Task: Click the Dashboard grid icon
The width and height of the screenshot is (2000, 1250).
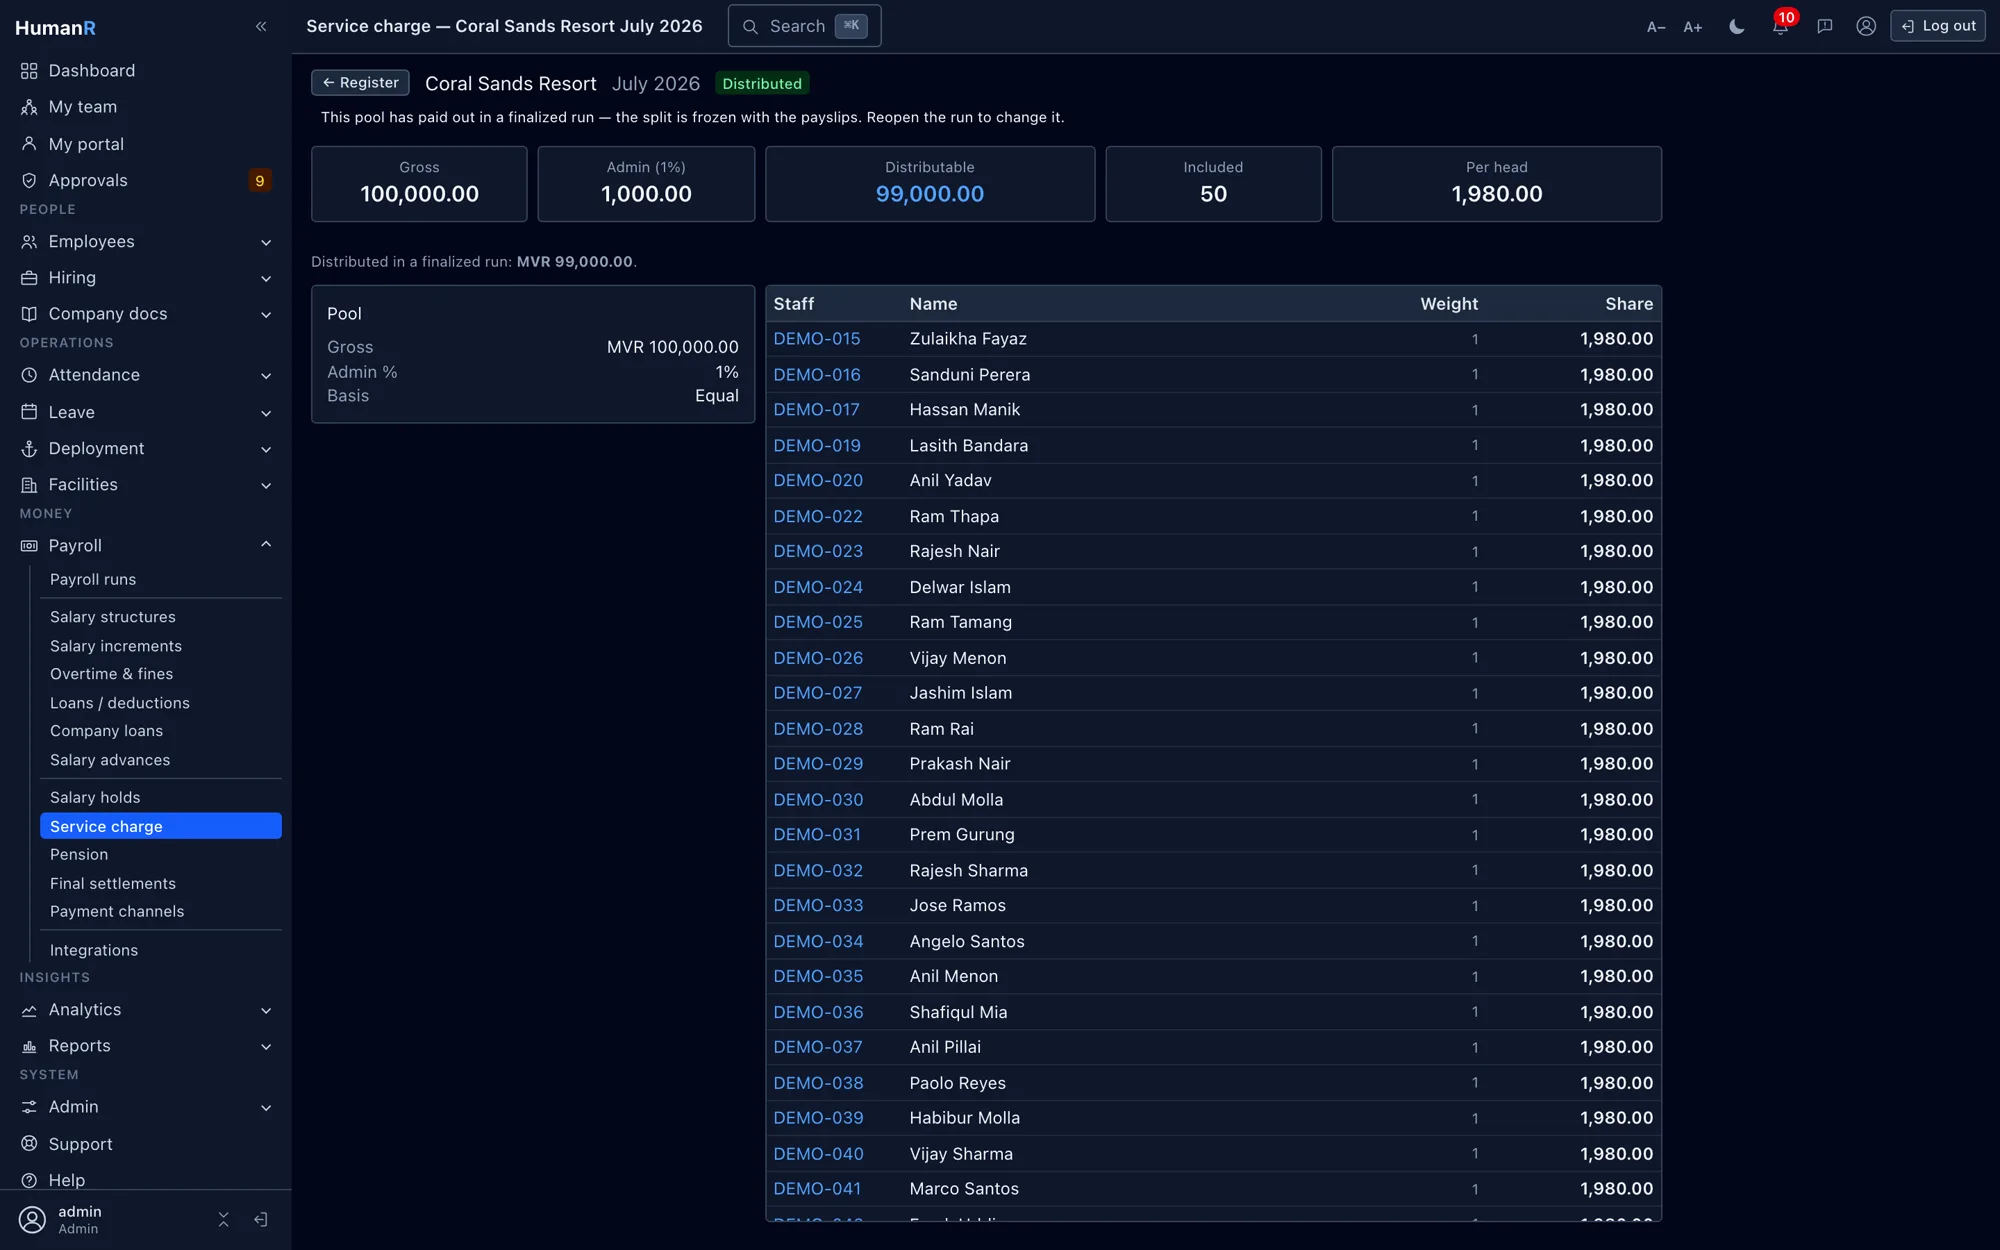Action: click(x=29, y=71)
